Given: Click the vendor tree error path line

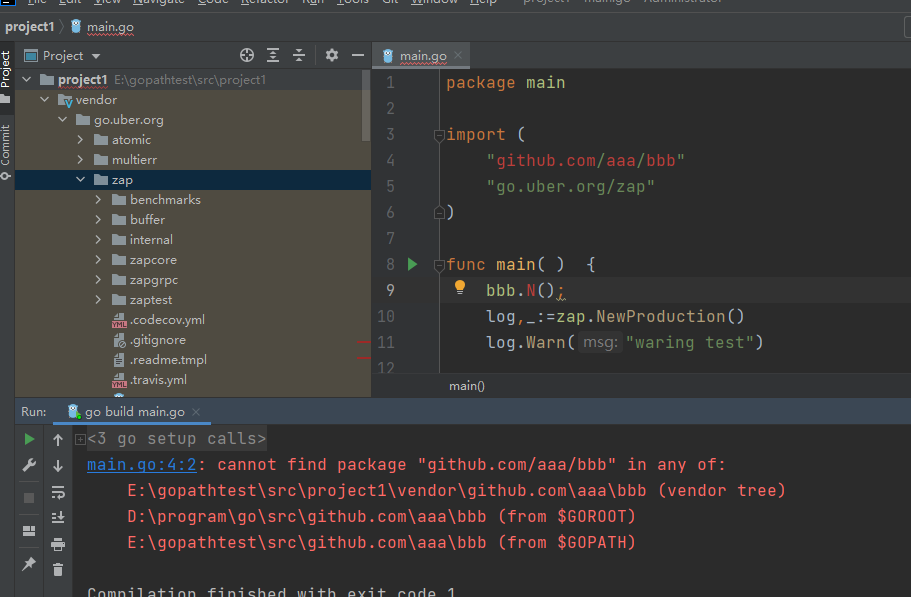Looking at the screenshot, I should 456,491.
